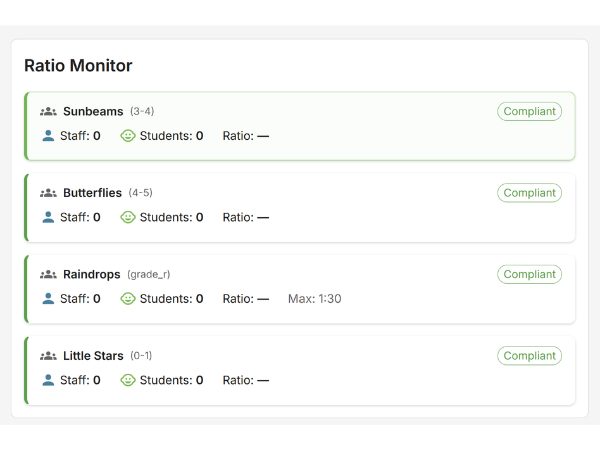
Task: Click the group icon beside Butterflies
Action: click(48, 193)
